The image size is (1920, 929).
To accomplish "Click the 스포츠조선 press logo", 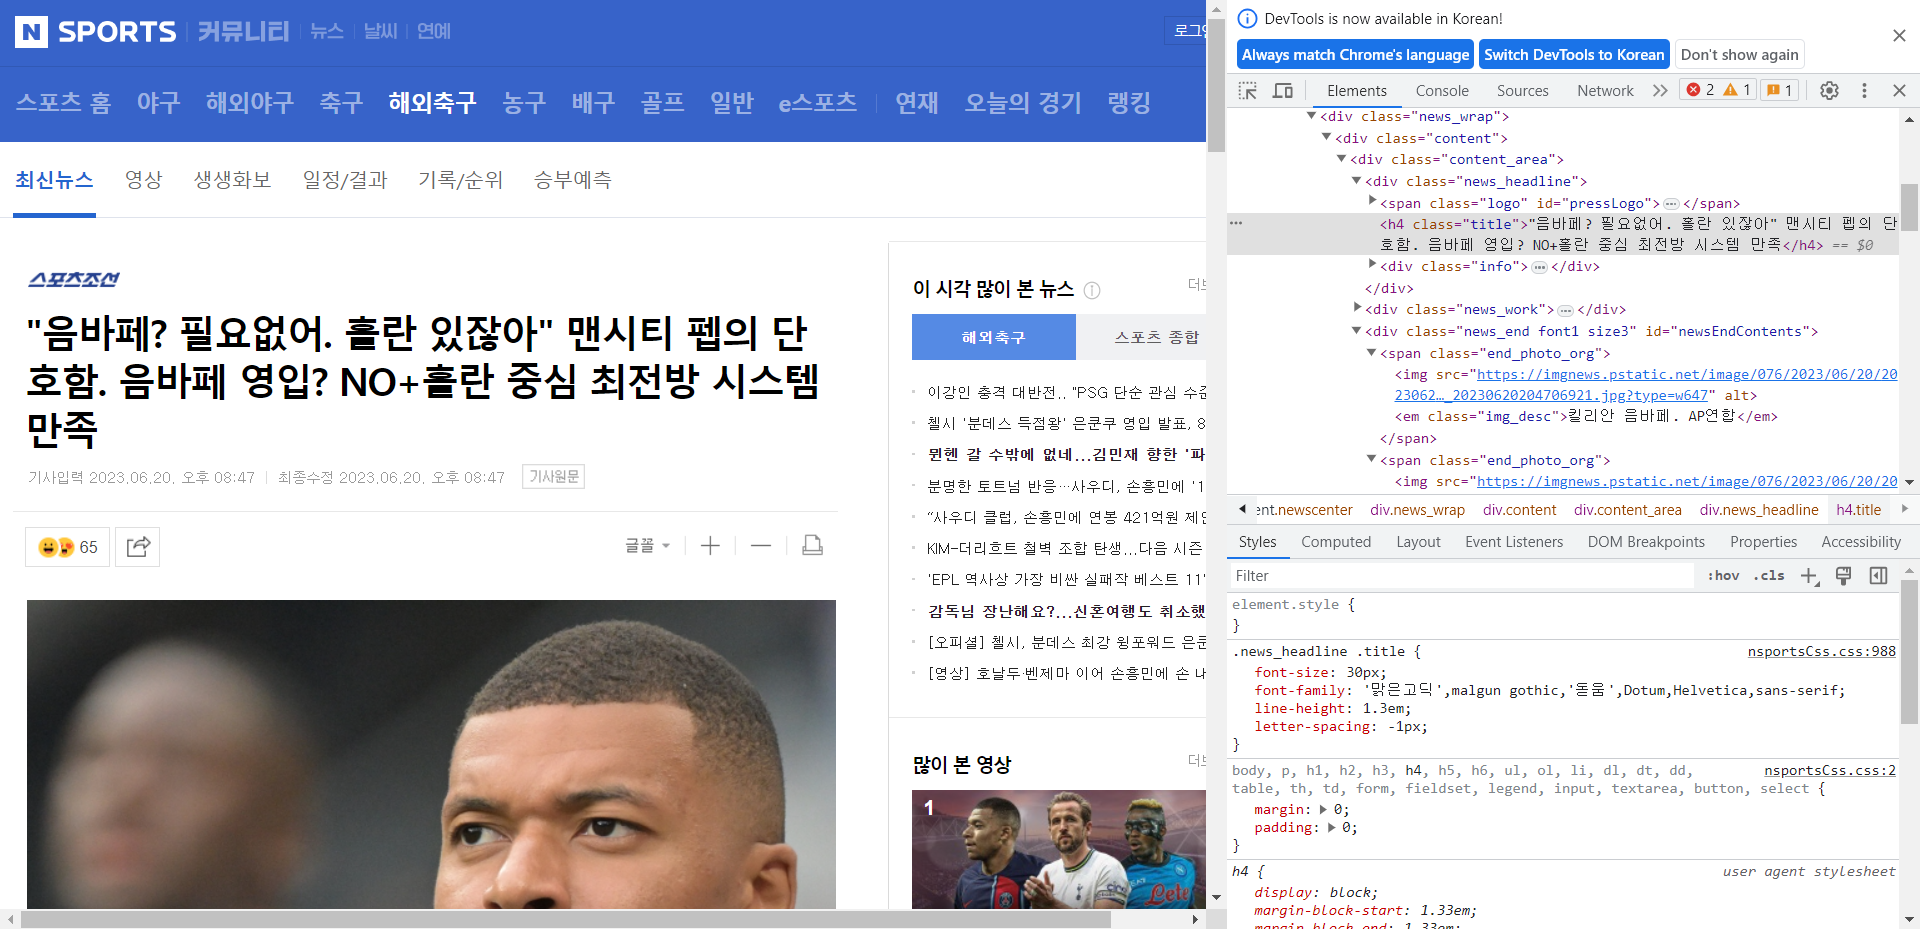I will (74, 279).
